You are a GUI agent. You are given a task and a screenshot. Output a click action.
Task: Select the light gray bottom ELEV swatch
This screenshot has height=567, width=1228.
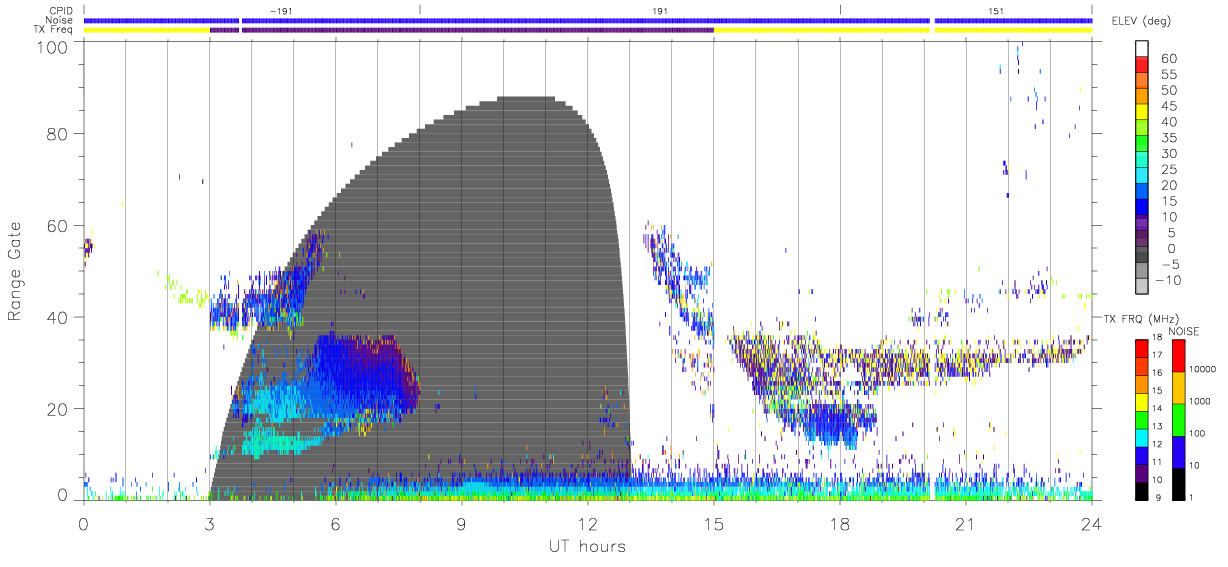point(1143,288)
